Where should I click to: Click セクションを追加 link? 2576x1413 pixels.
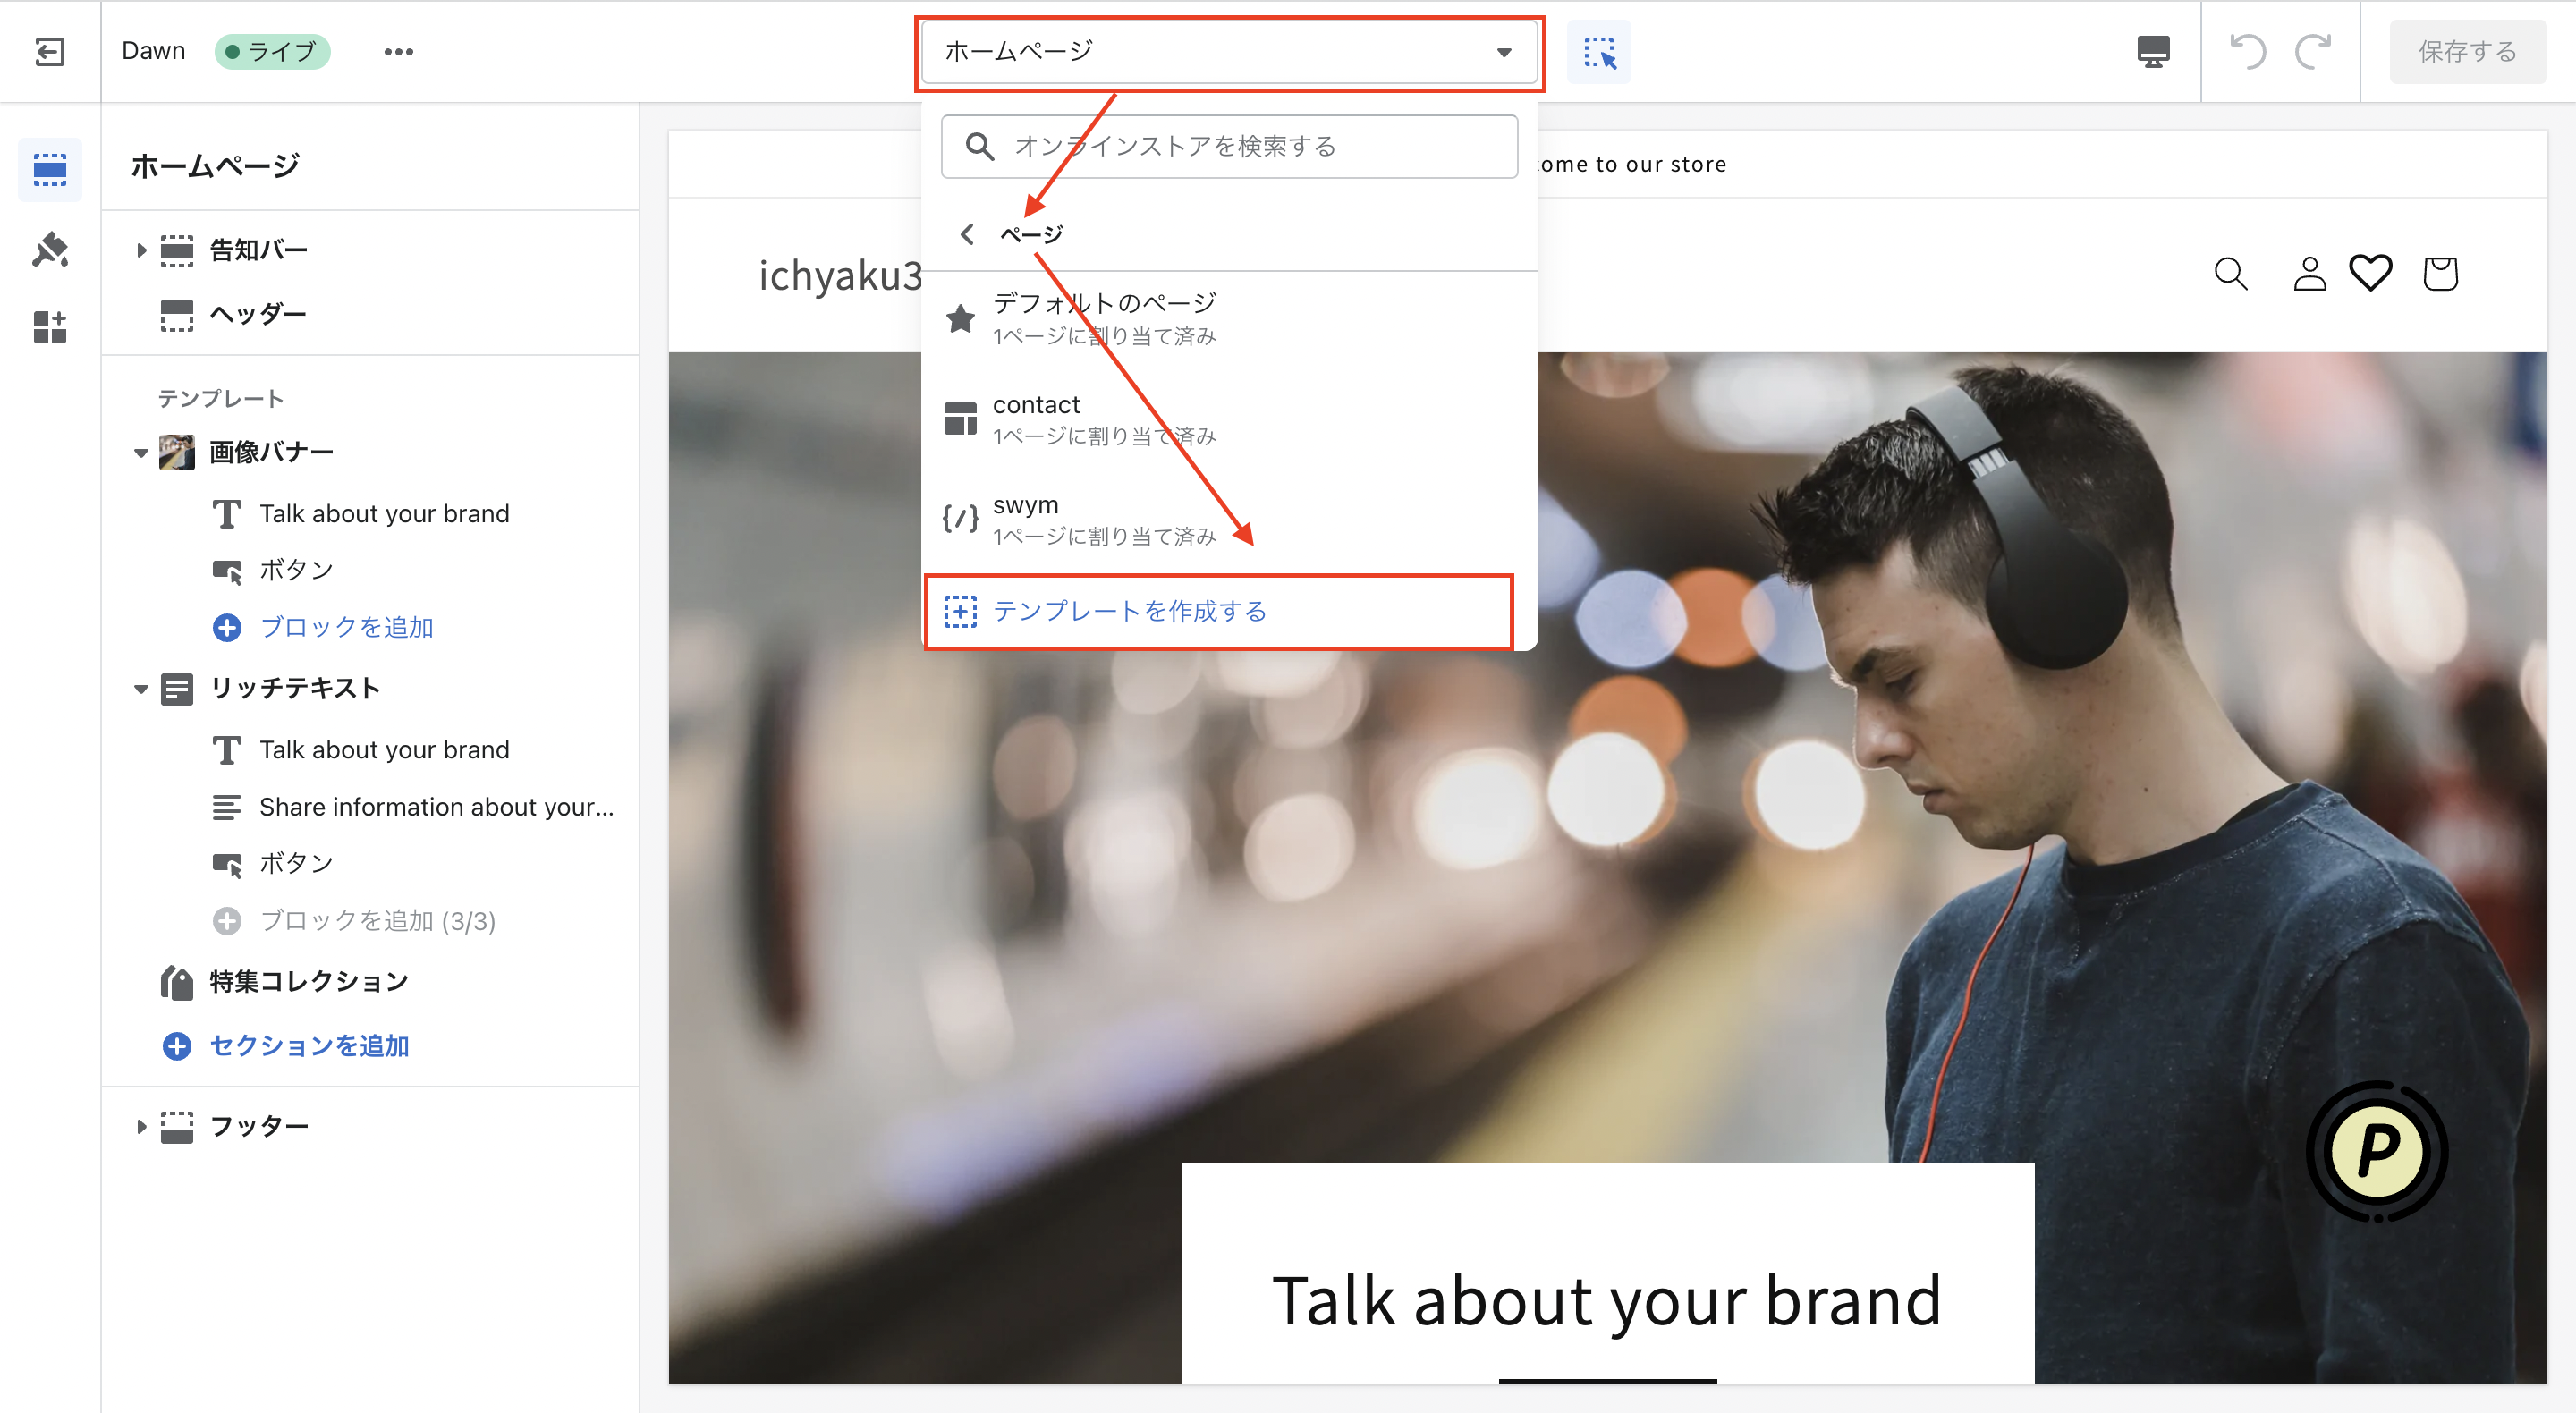309,1046
